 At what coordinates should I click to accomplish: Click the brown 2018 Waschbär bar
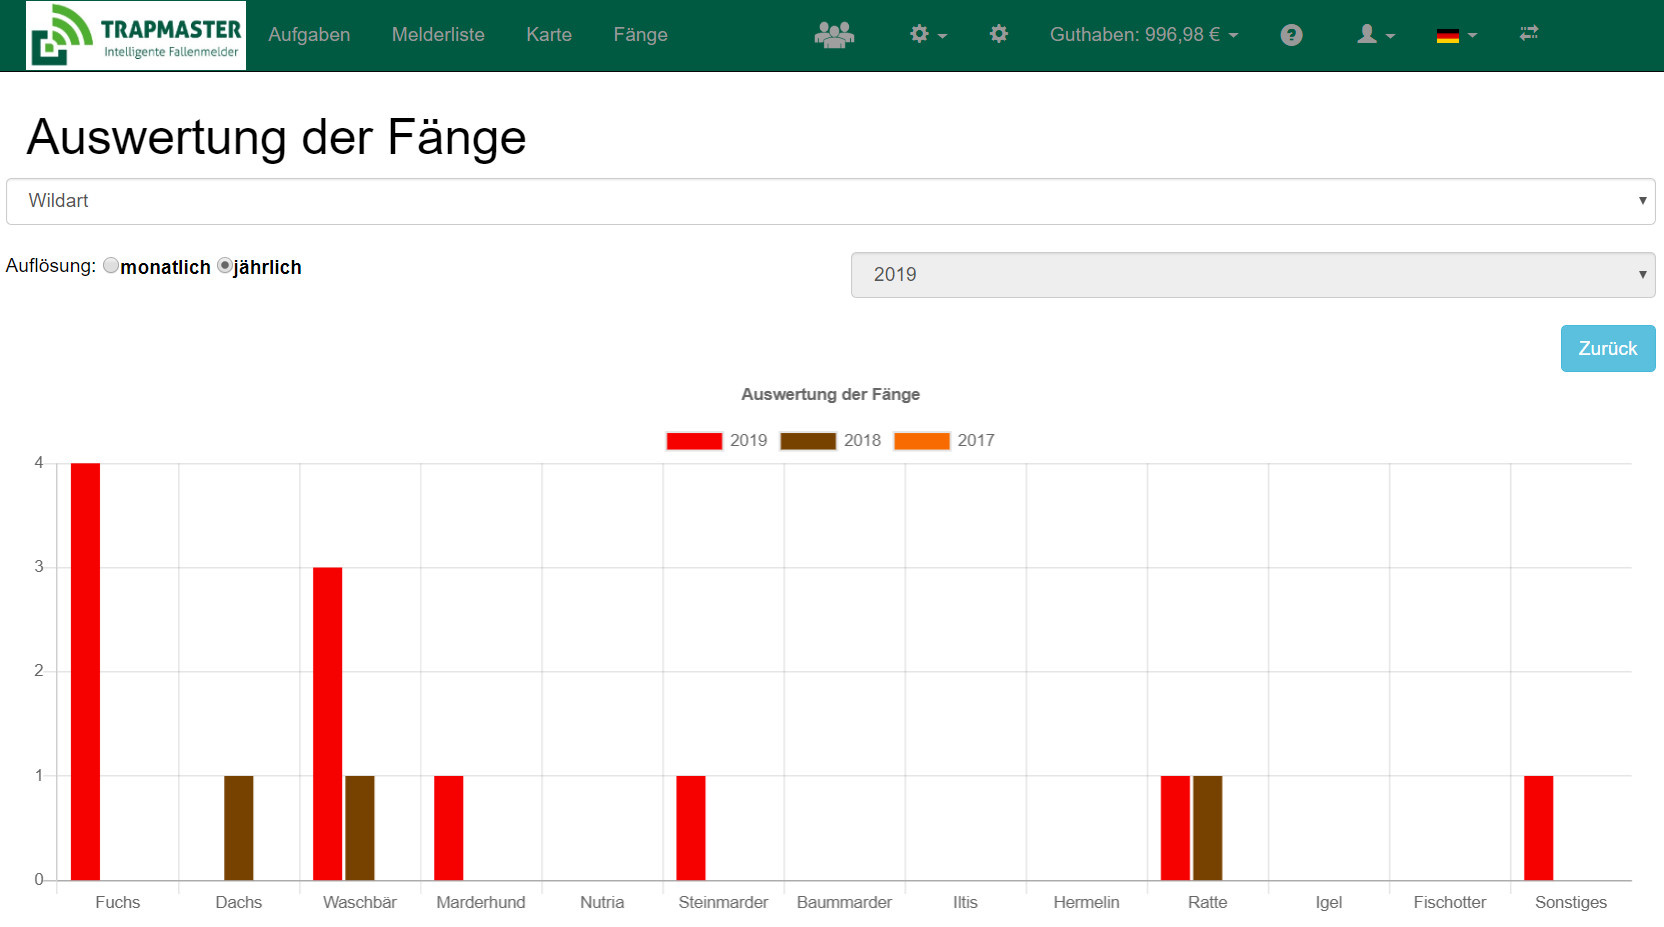pyautogui.click(x=360, y=828)
